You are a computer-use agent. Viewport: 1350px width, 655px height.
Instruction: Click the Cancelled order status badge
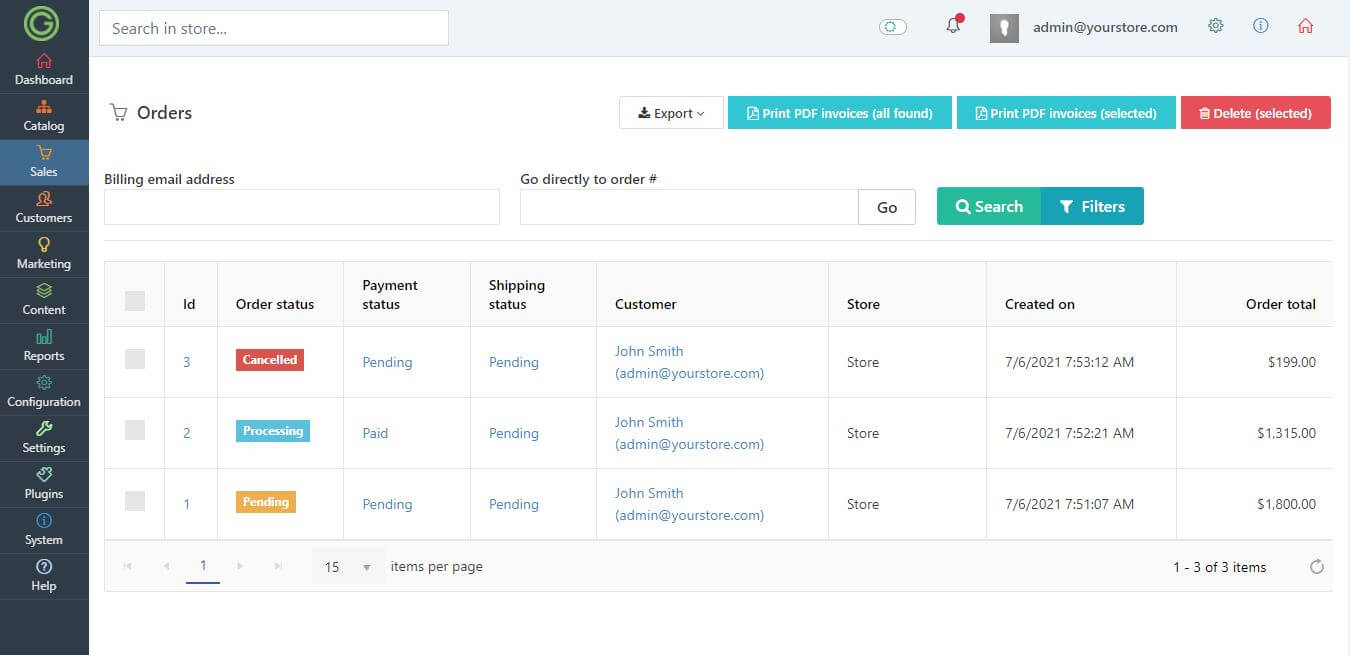(x=270, y=360)
